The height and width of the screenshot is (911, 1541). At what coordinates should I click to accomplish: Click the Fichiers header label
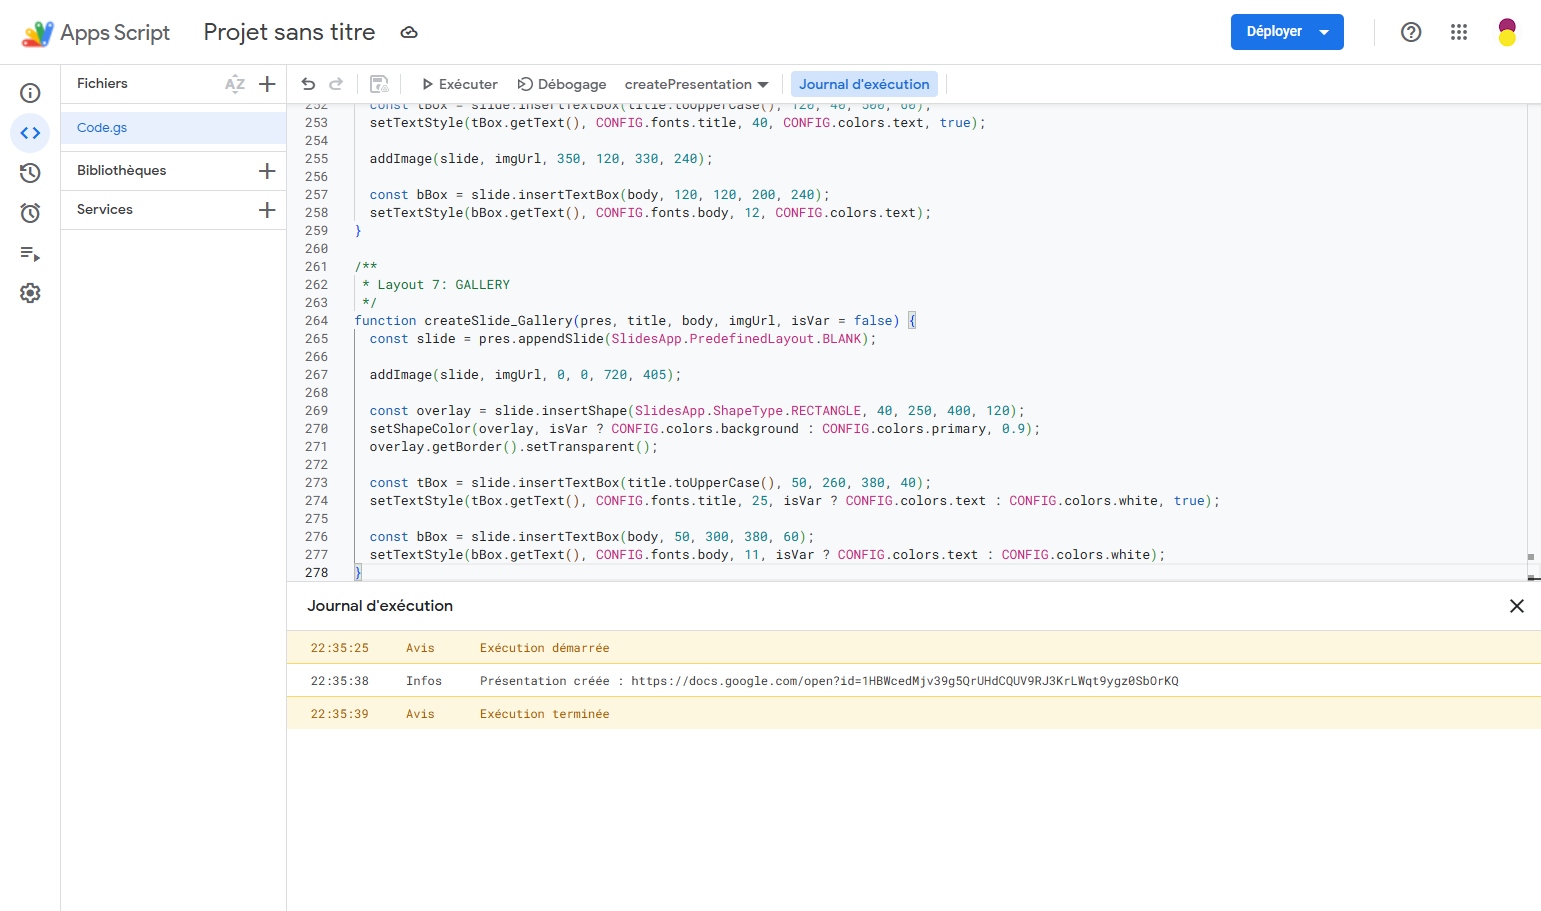click(102, 84)
